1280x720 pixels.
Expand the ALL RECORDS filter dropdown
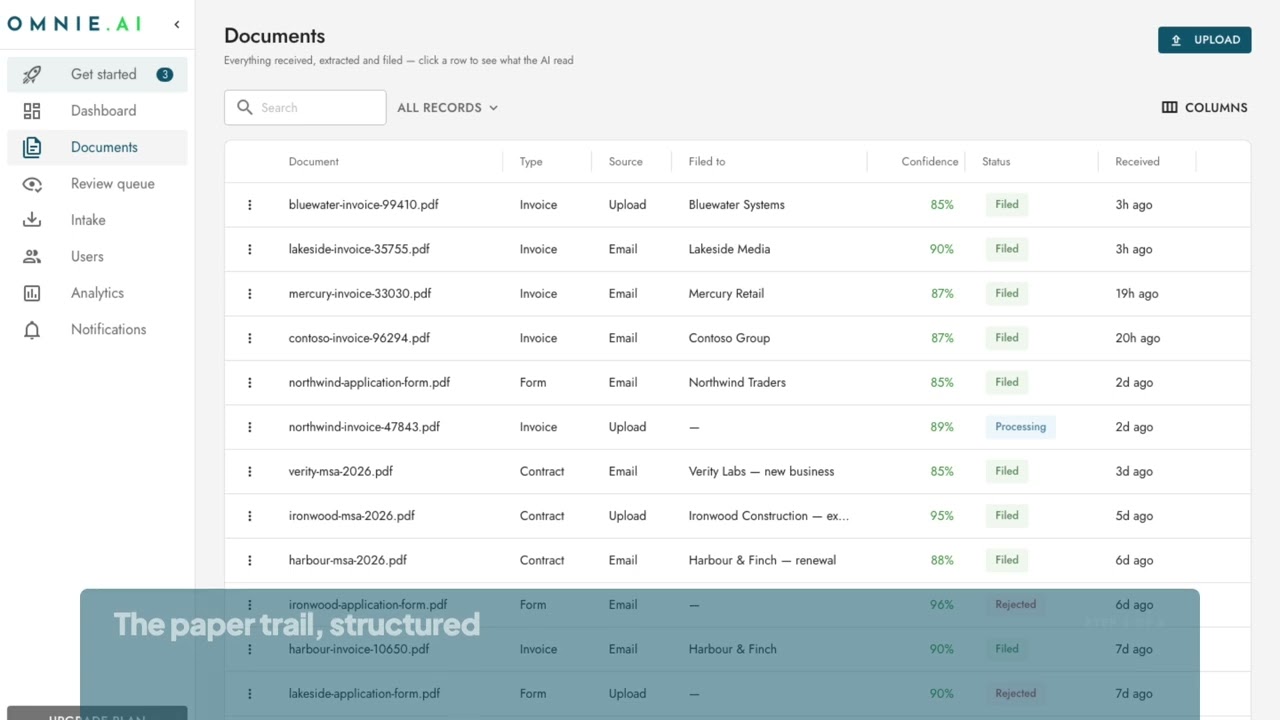click(x=447, y=108)
